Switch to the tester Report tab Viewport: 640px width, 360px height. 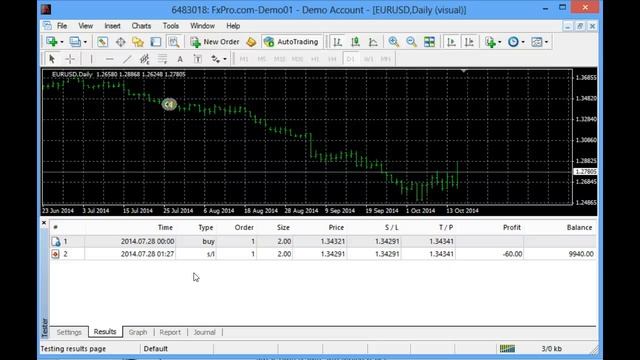coord(170,332)
